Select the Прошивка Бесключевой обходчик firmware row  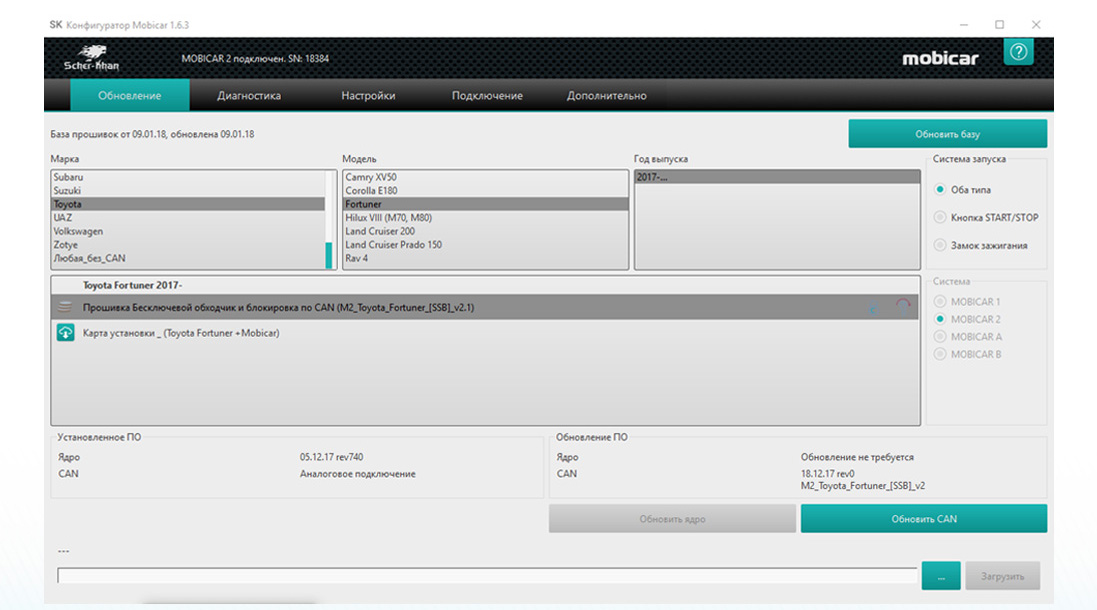(x=486, y=307)
